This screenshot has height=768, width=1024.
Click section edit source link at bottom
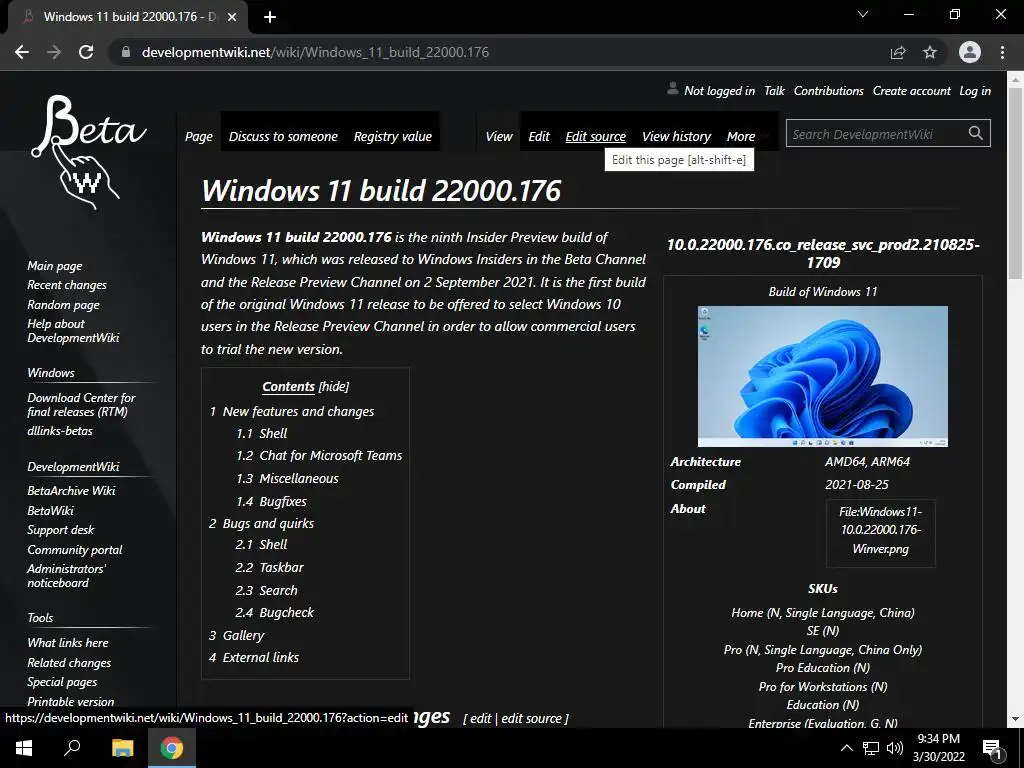pos(532,718)
